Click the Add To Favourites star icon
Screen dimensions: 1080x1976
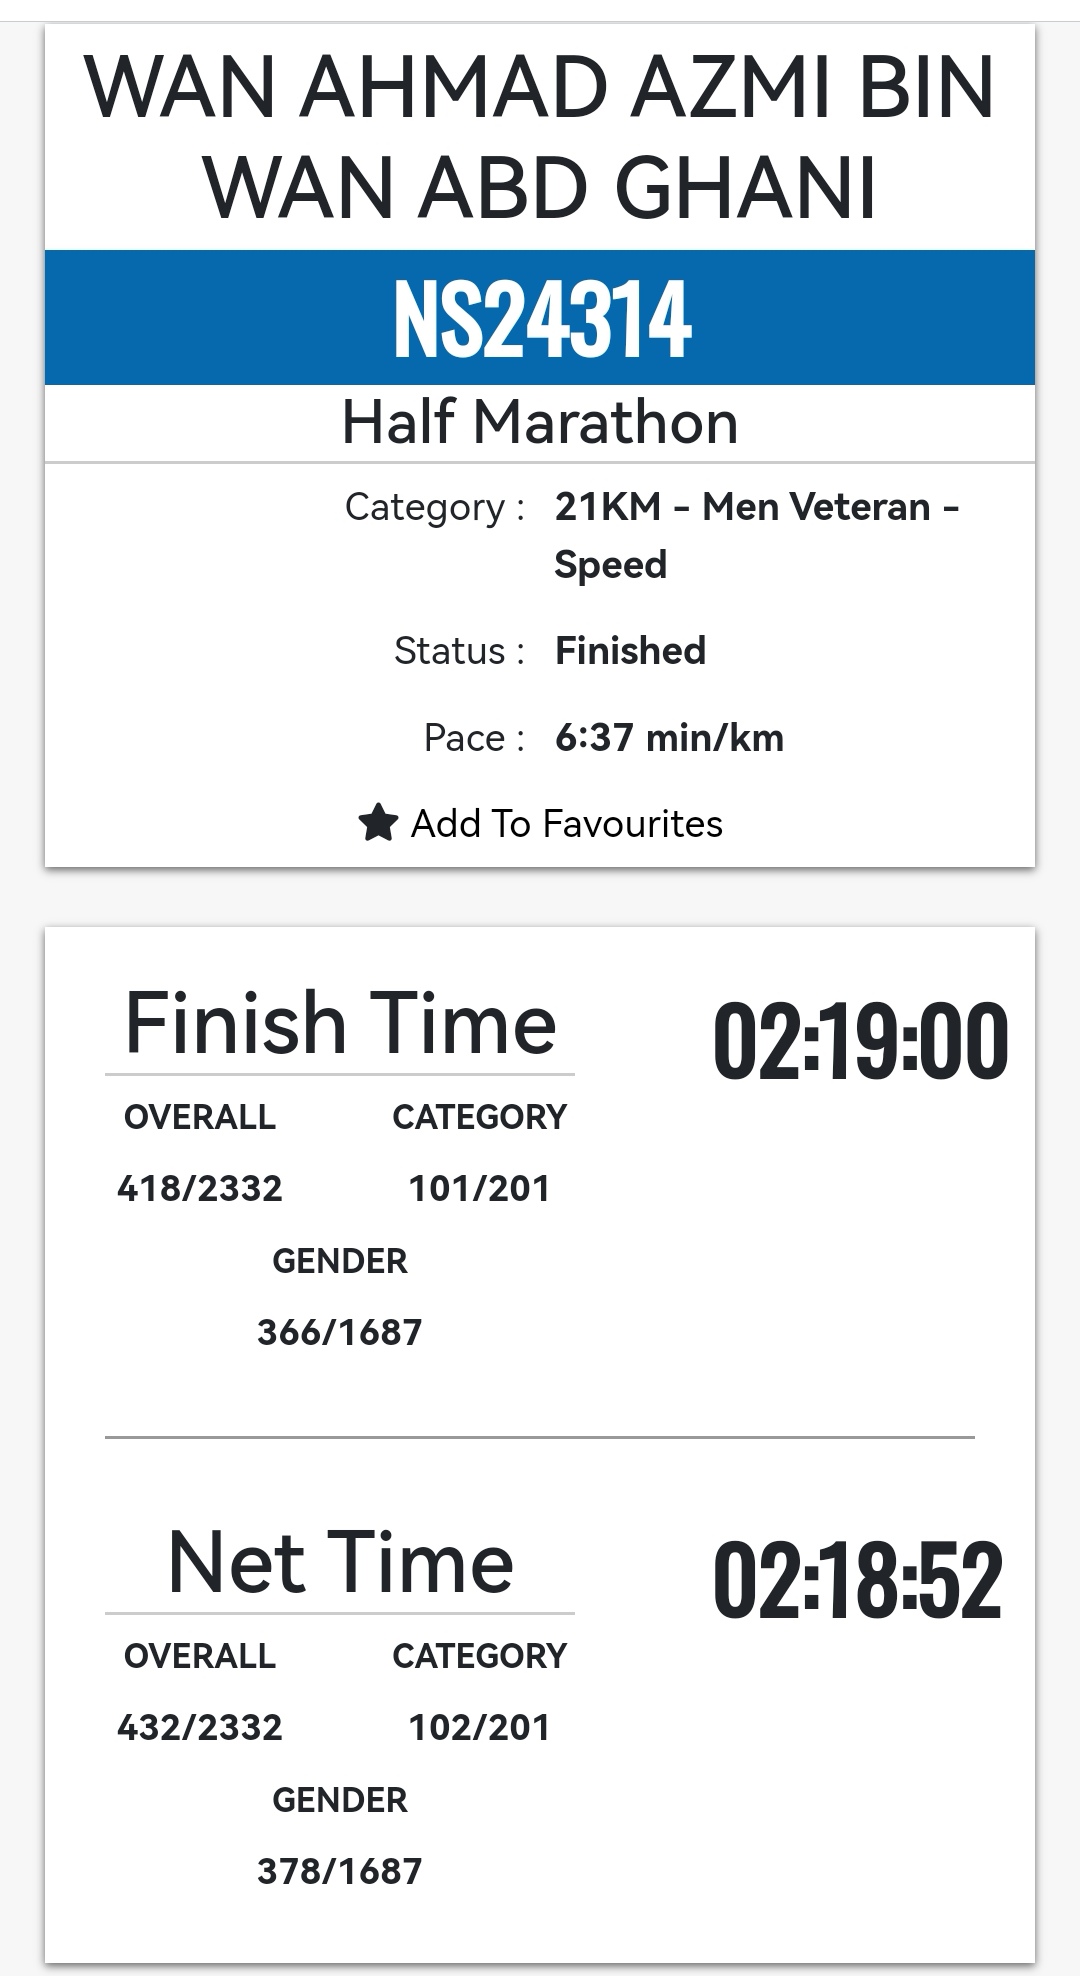(378, 823)
